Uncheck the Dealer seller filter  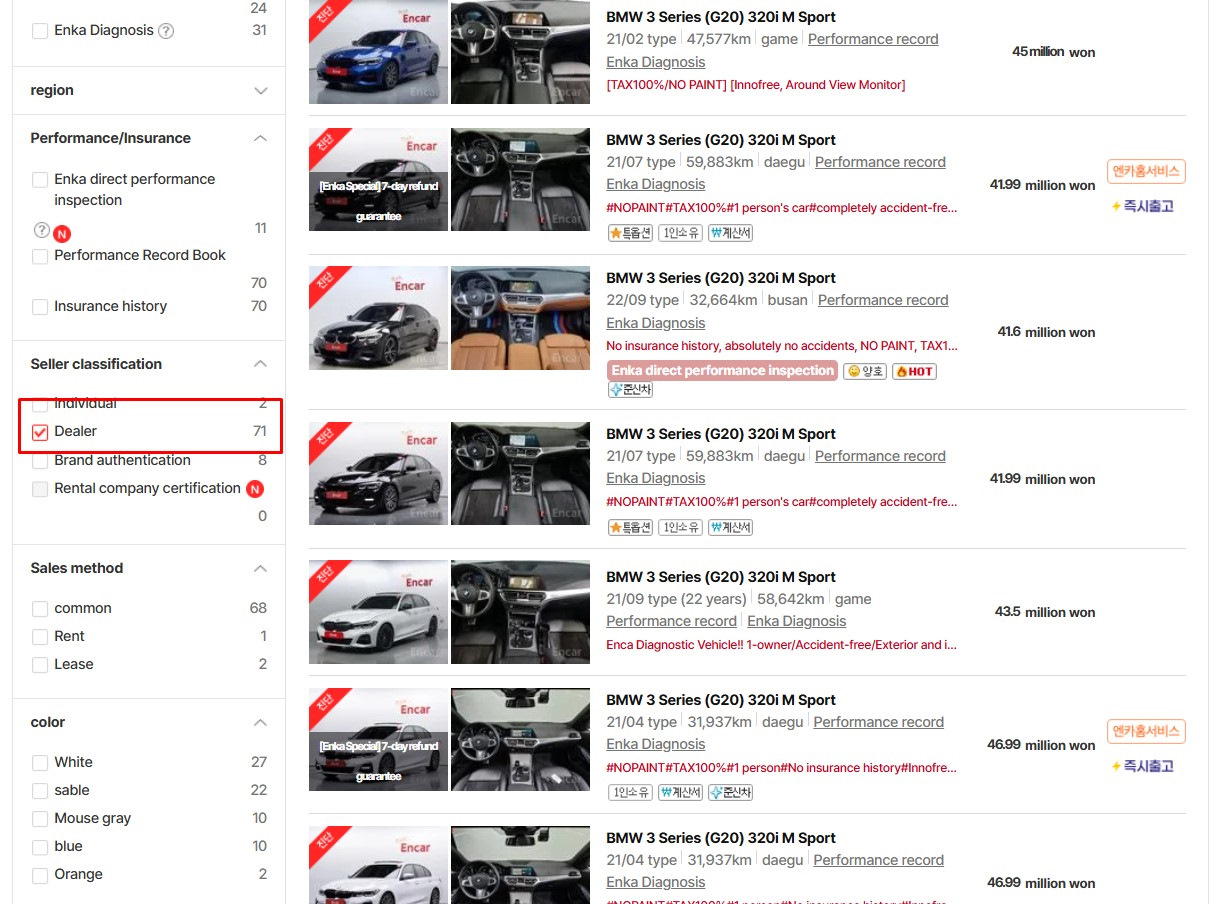(40, 432)
